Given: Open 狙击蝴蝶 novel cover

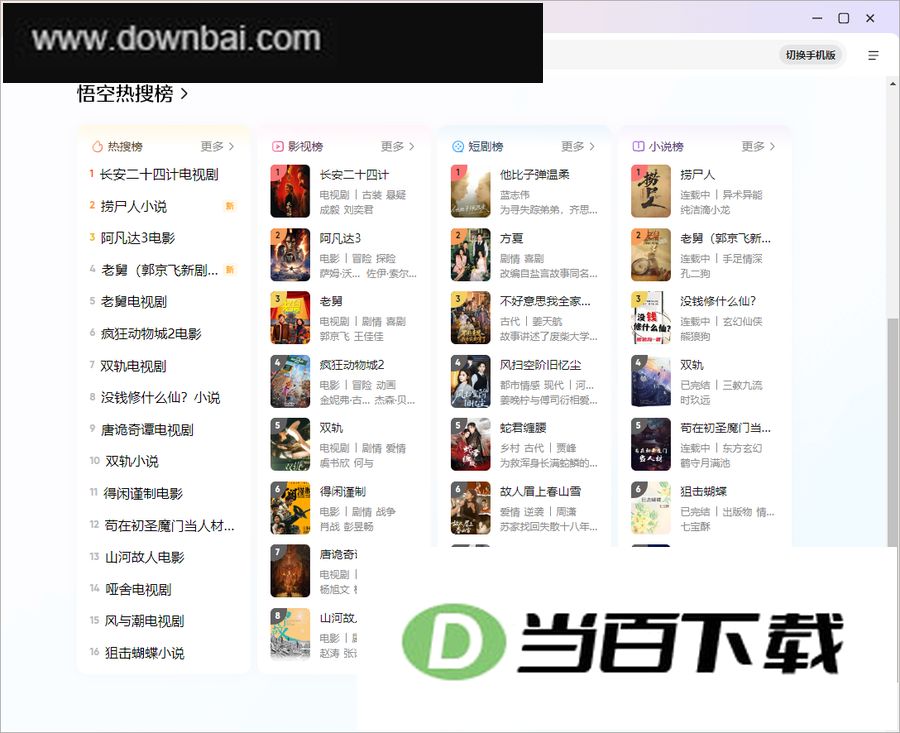Looking at the screenshot, I should 651,507.
